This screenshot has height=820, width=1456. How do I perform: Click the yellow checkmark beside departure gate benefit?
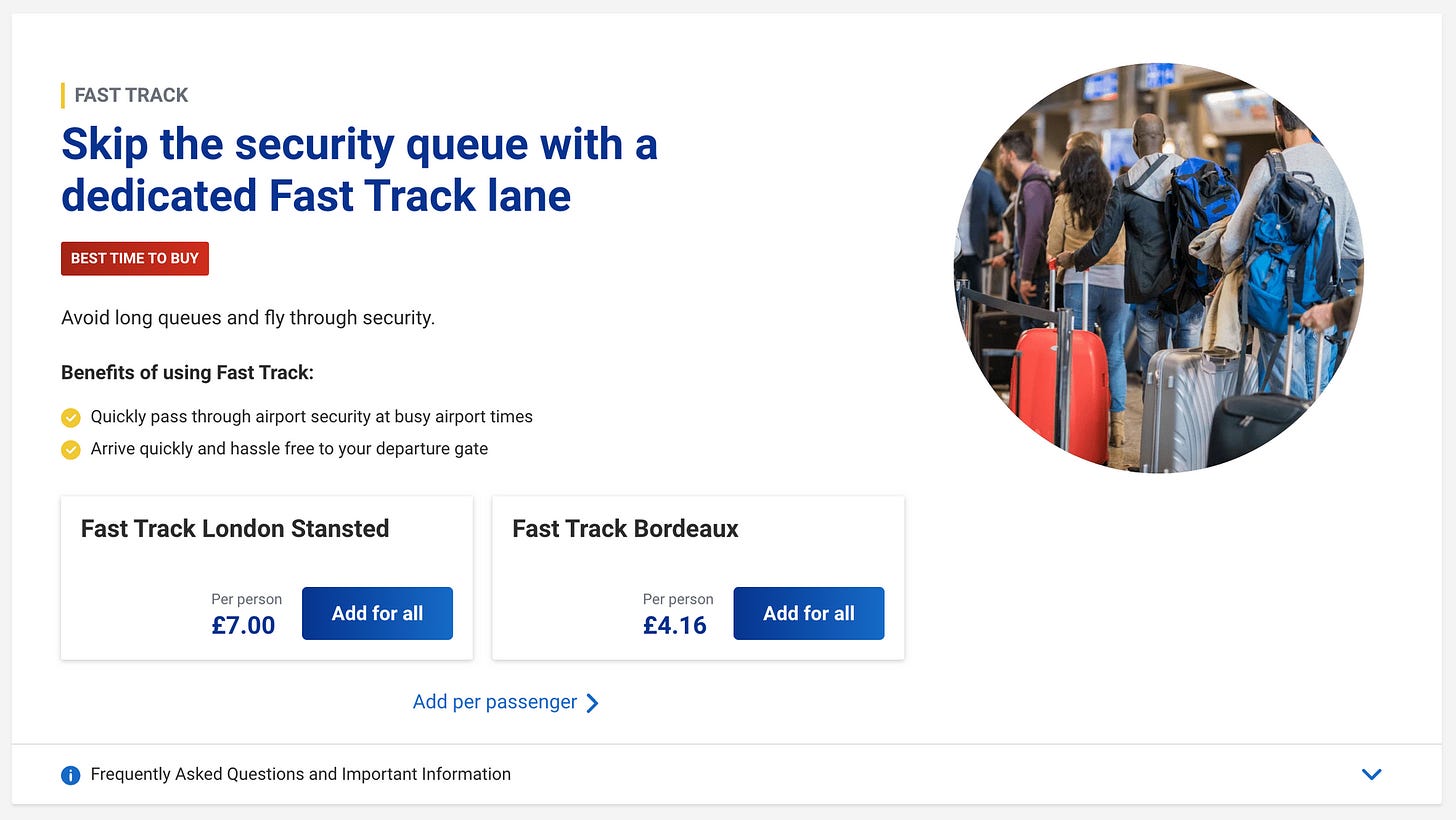(71, 449)
